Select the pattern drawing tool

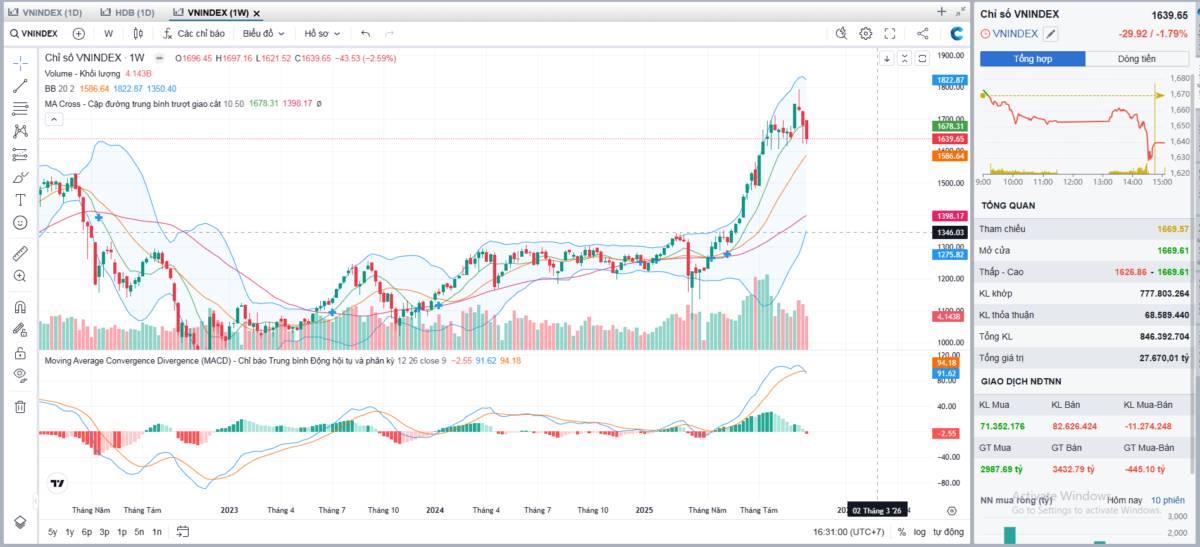[20, 131]
